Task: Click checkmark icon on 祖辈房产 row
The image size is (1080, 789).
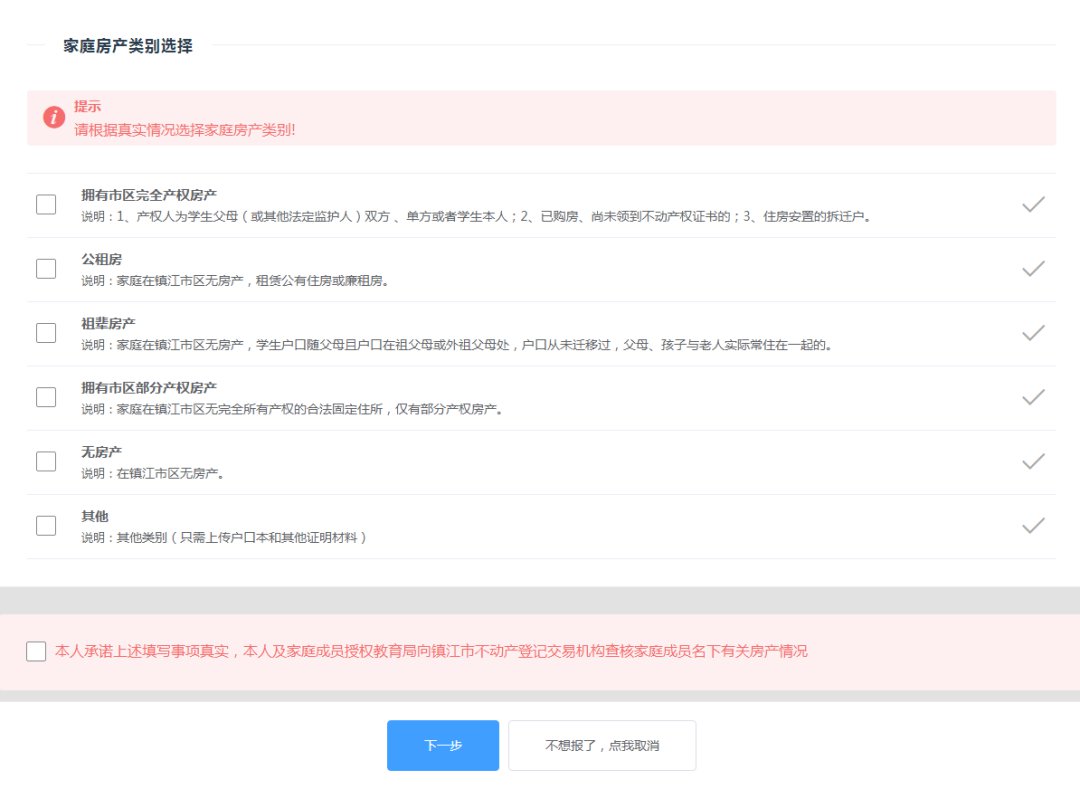Action: pos(1033,333)
